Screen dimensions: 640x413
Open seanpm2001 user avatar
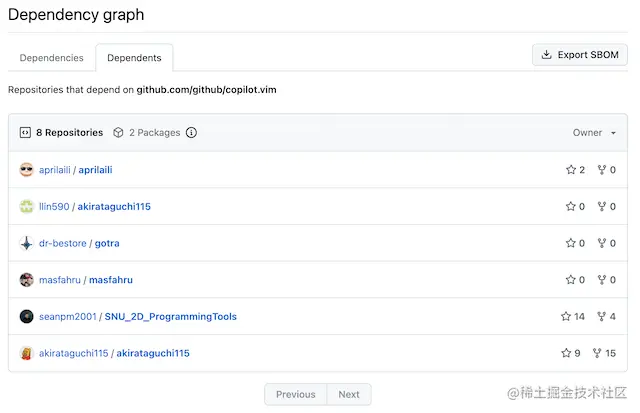coord(27,317)
